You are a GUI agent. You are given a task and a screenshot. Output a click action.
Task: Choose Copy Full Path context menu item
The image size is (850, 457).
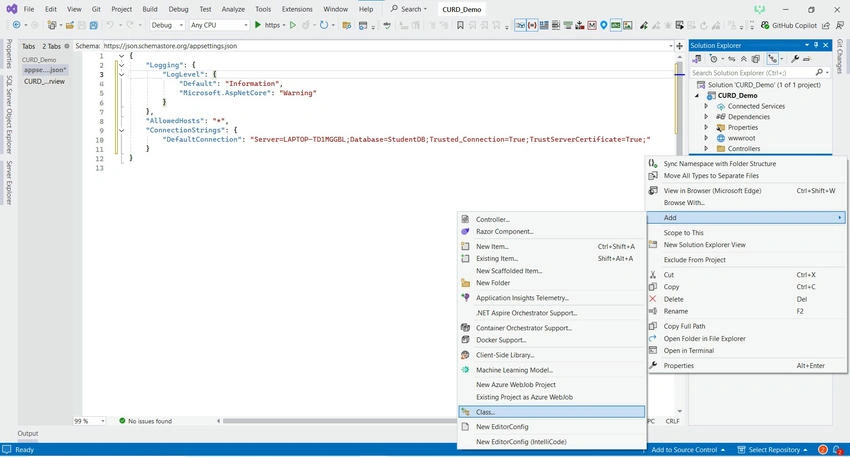pos(746,326)
